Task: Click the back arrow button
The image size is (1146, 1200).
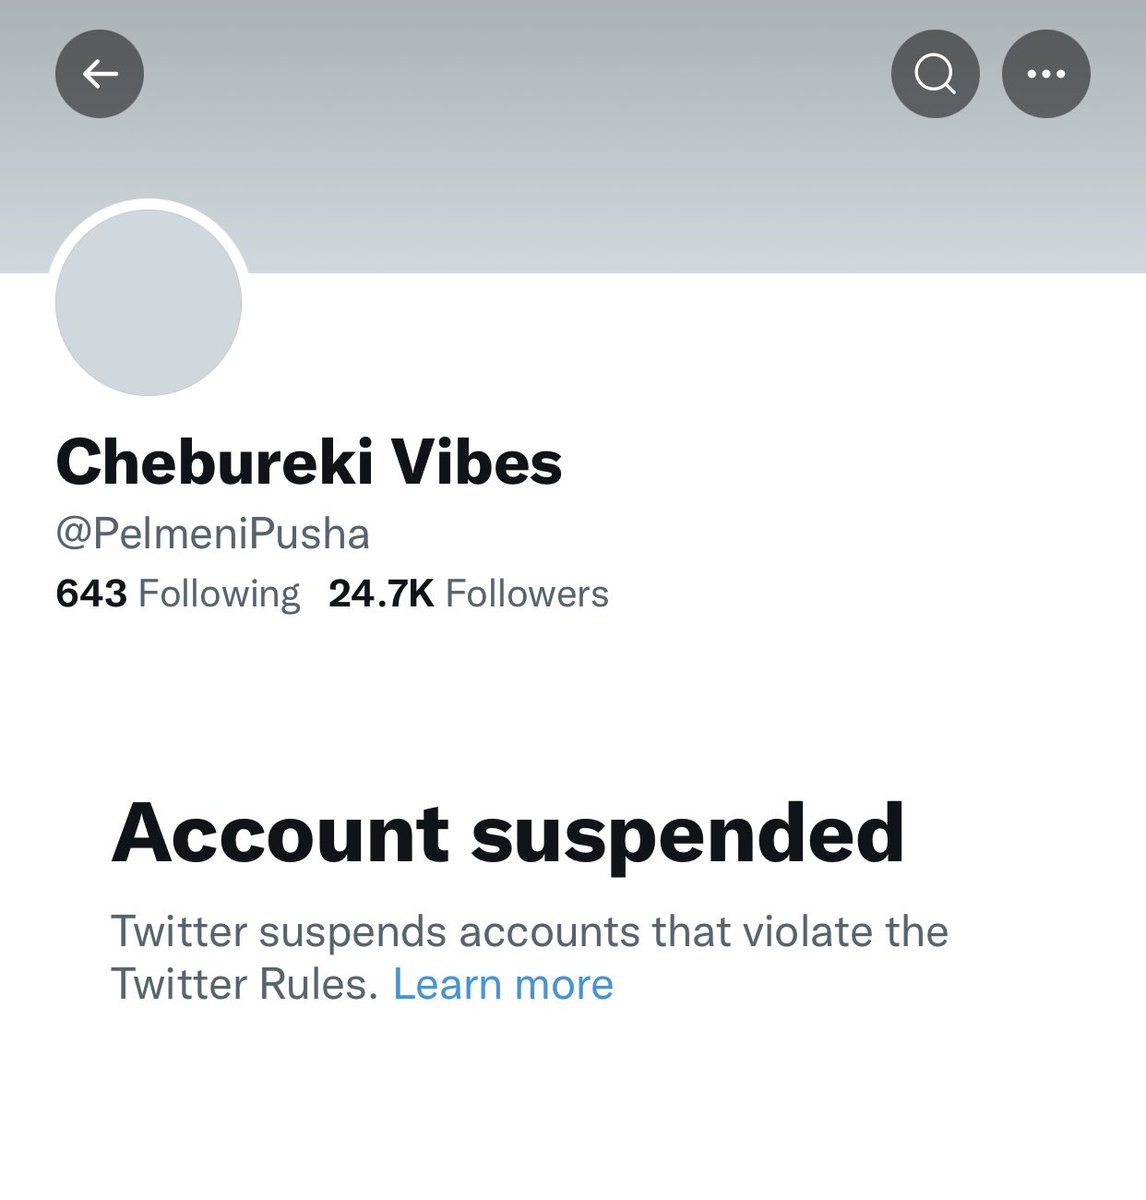Action: point(99,73)
